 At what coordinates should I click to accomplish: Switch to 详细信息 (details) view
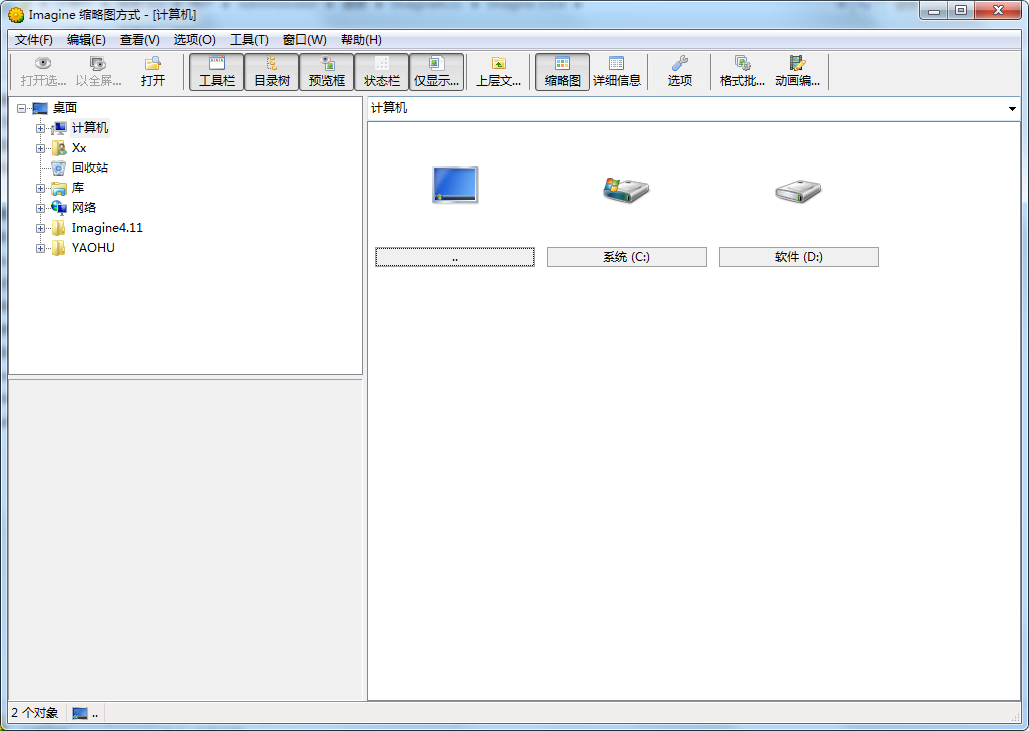click(617, 71)
